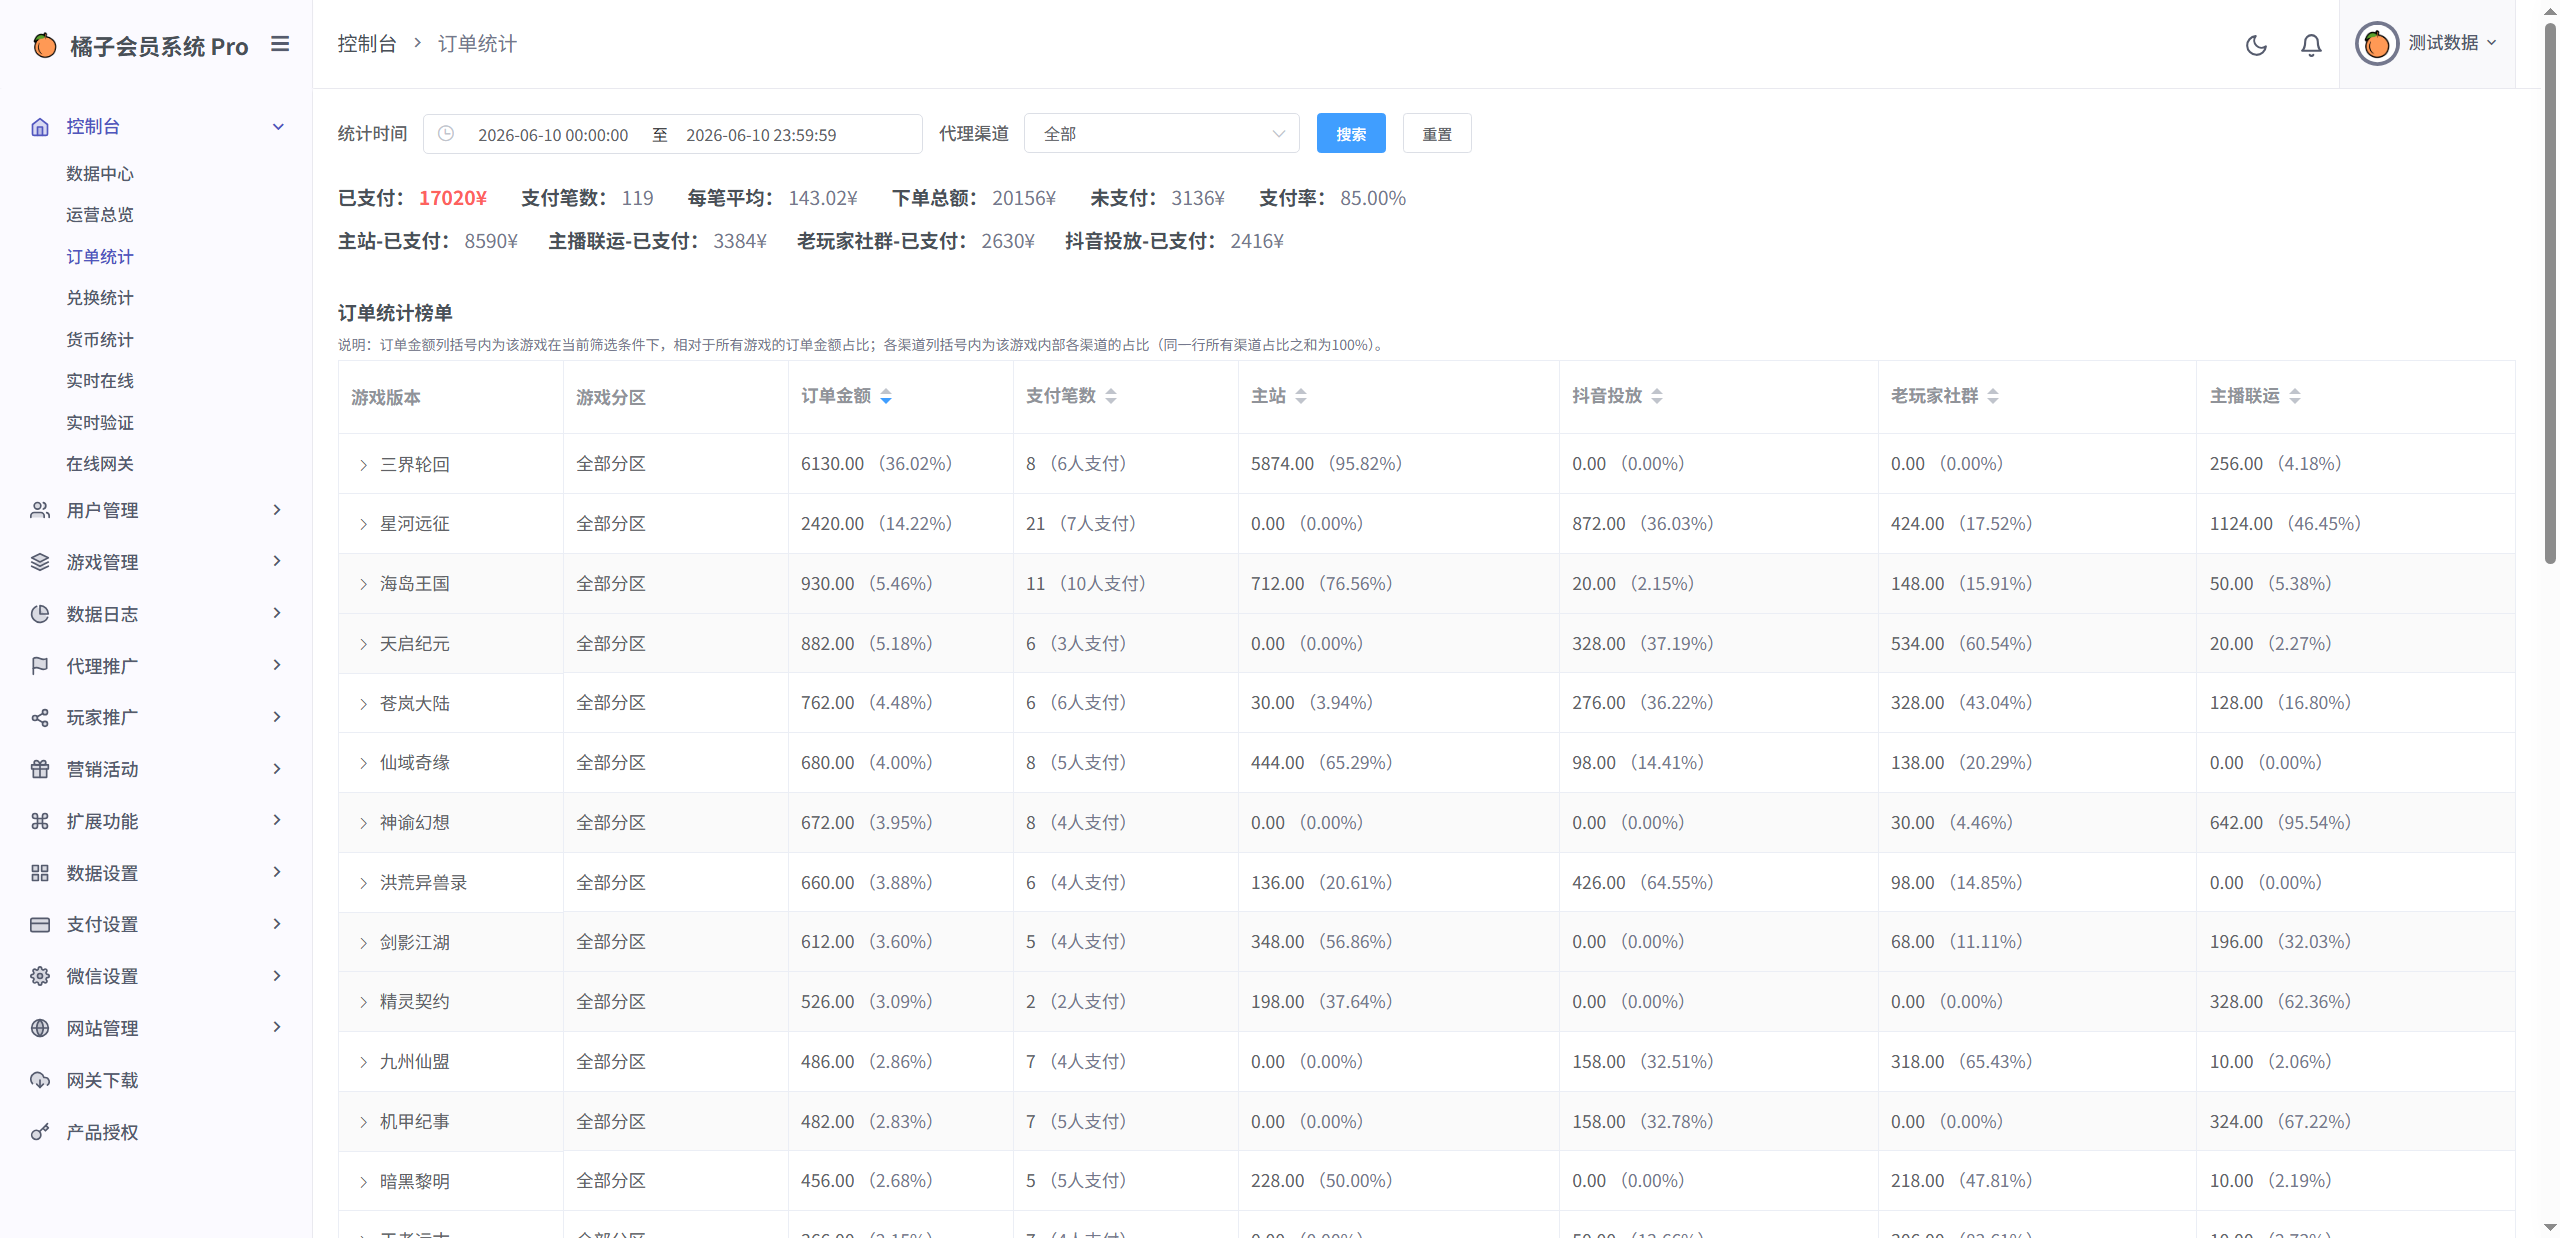Click the 网站管理 globe icon
Viewport: 2560px width, 1238px height.
point(40,1028)
